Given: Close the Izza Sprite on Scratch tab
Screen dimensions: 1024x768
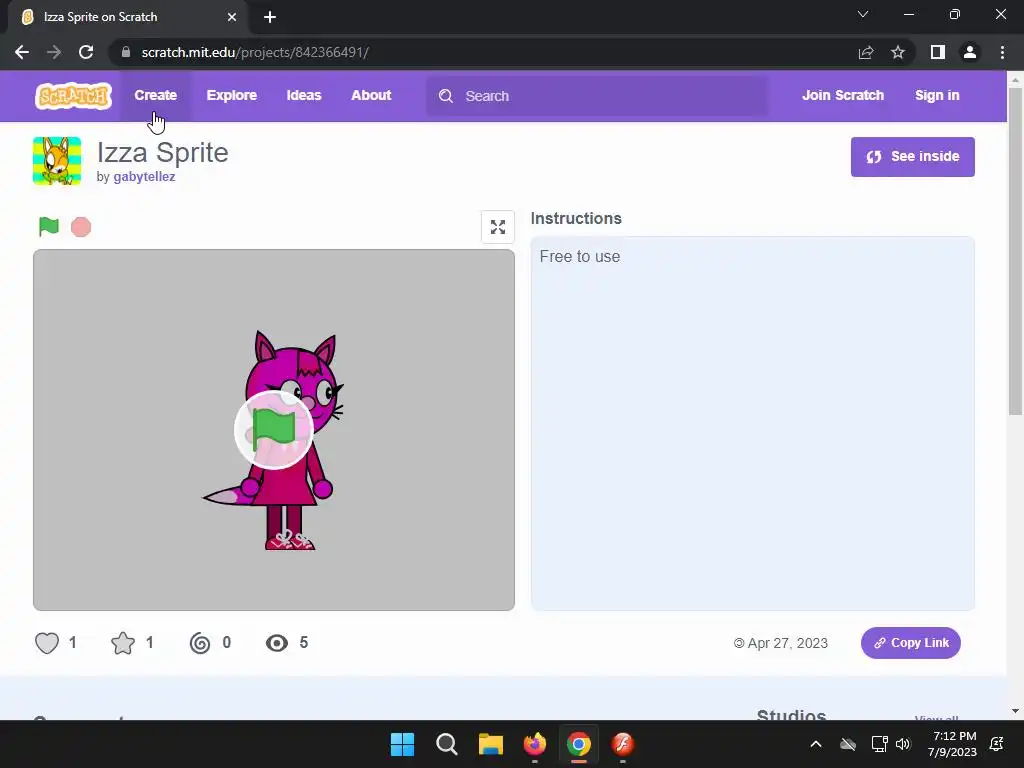Looking at the screenshot, I should pyautogui.click(x=232, y=17).
